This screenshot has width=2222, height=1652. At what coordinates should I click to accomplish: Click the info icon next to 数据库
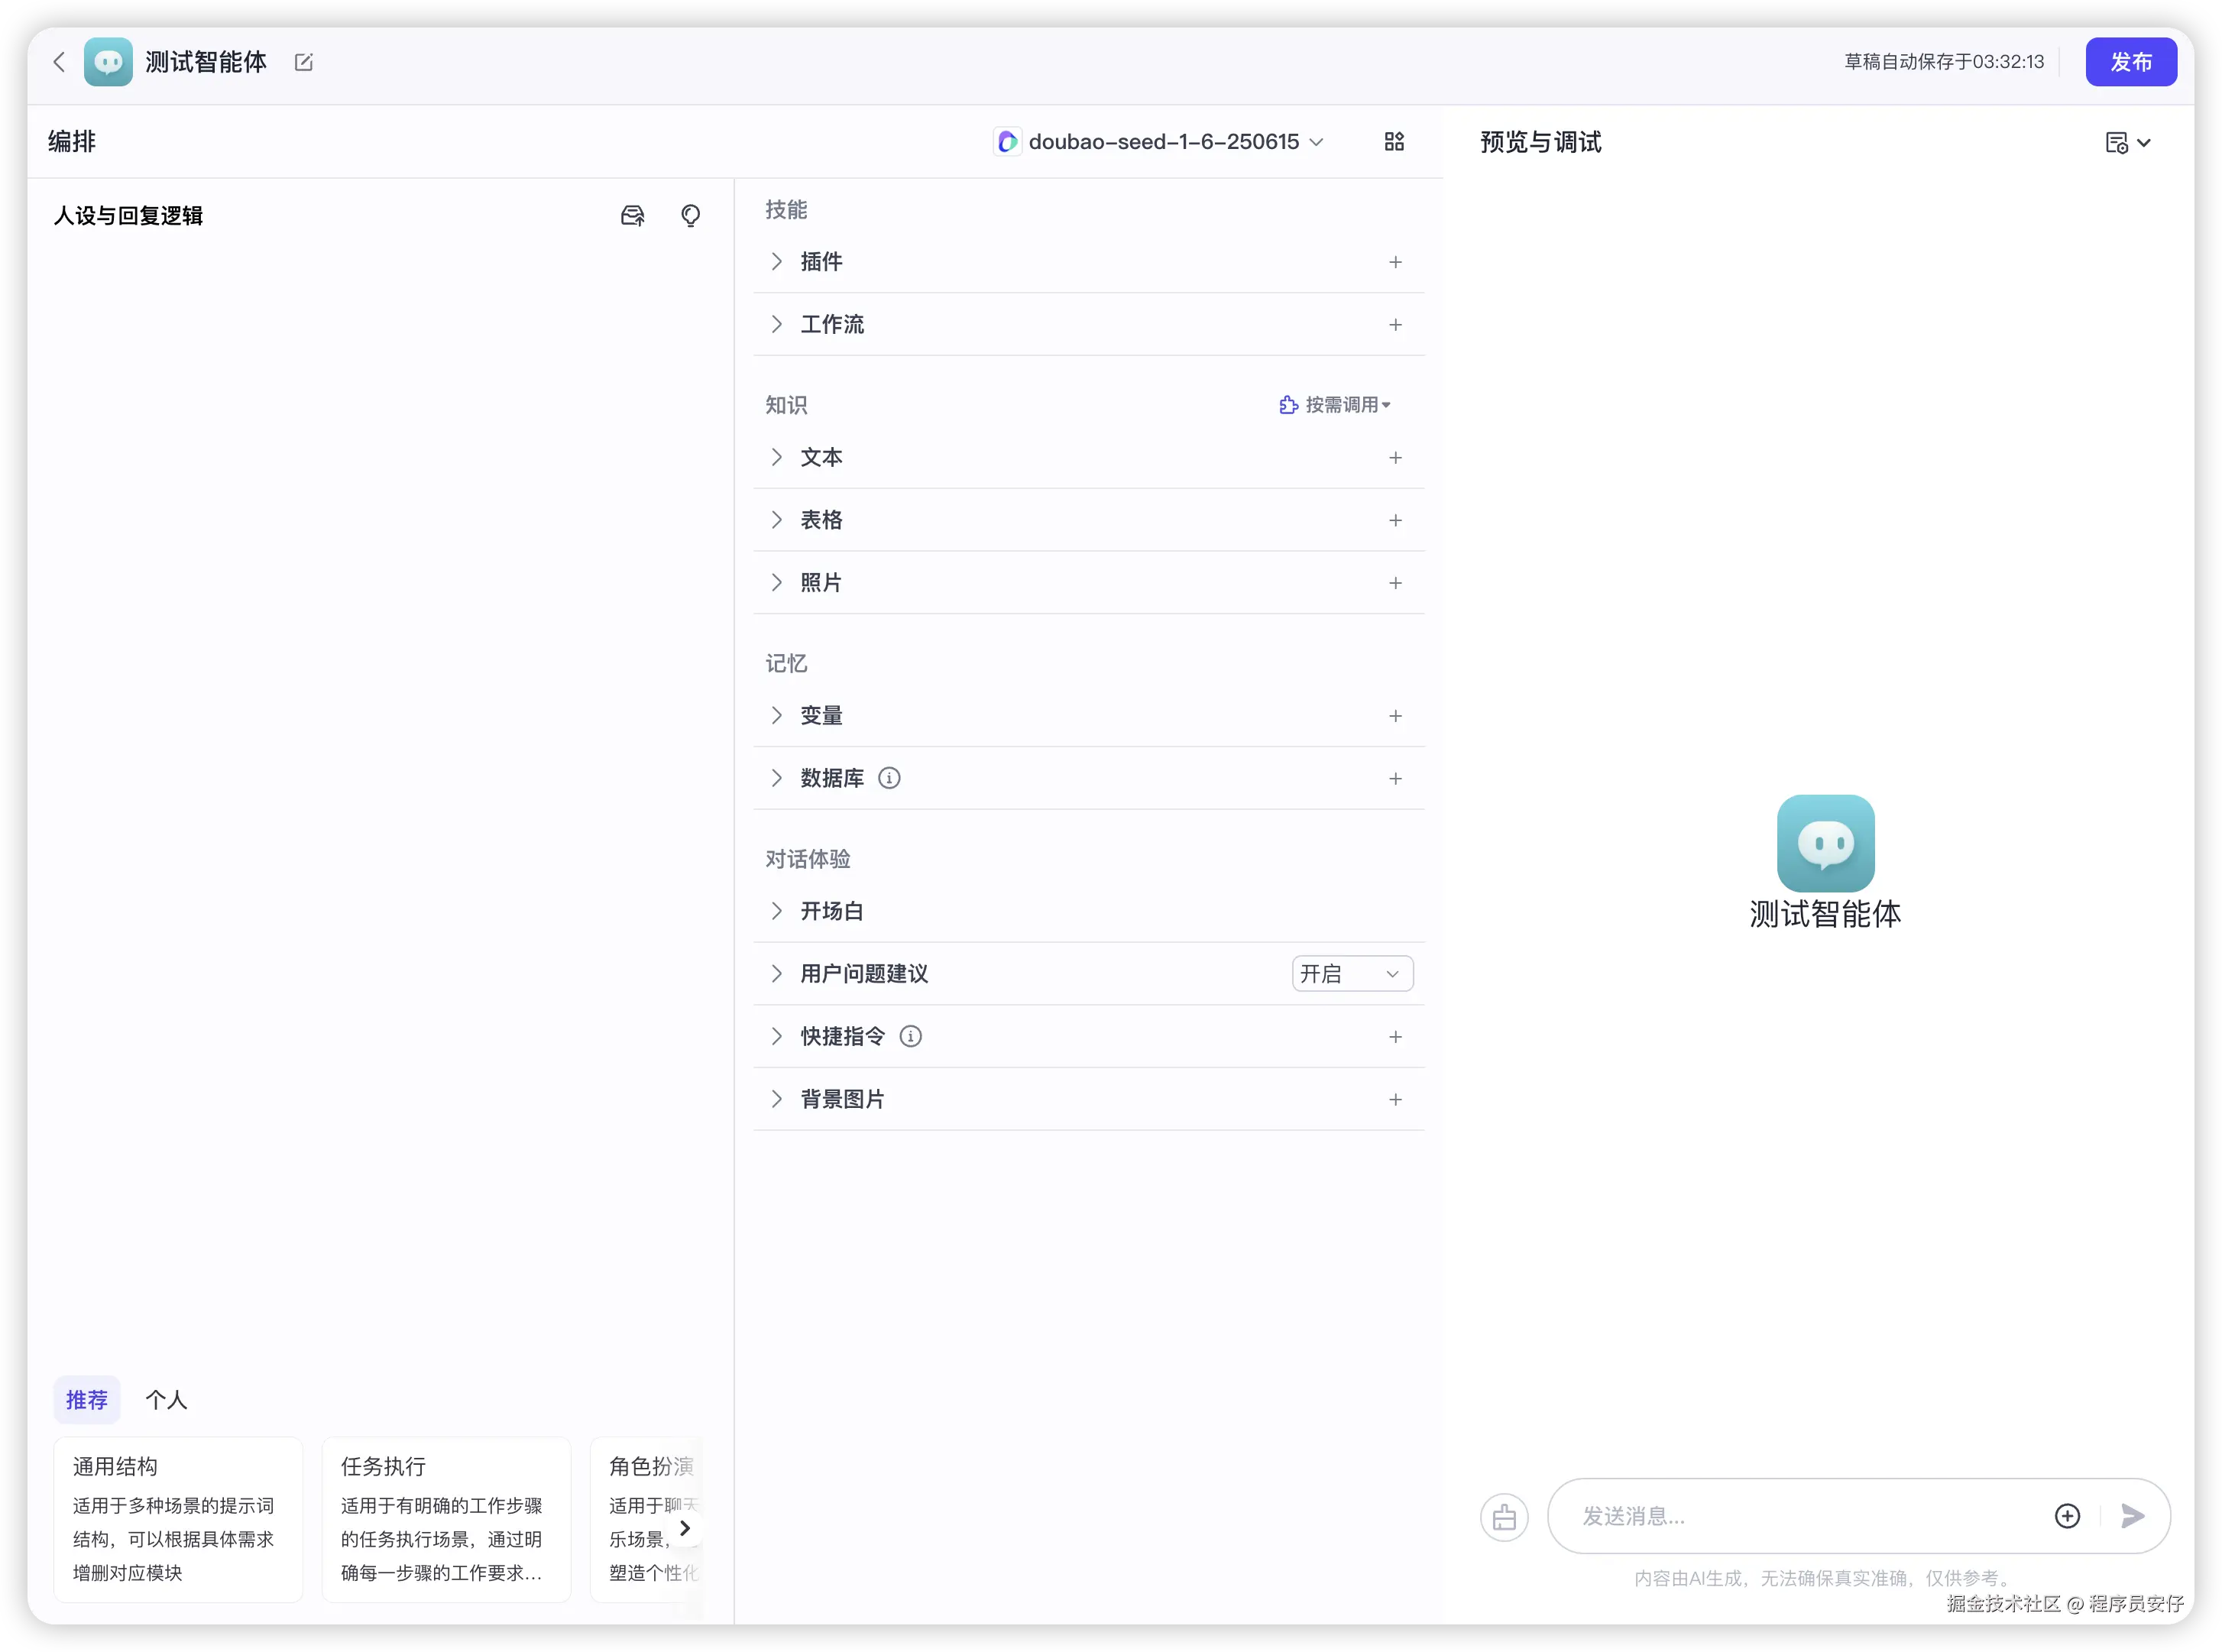889,778
